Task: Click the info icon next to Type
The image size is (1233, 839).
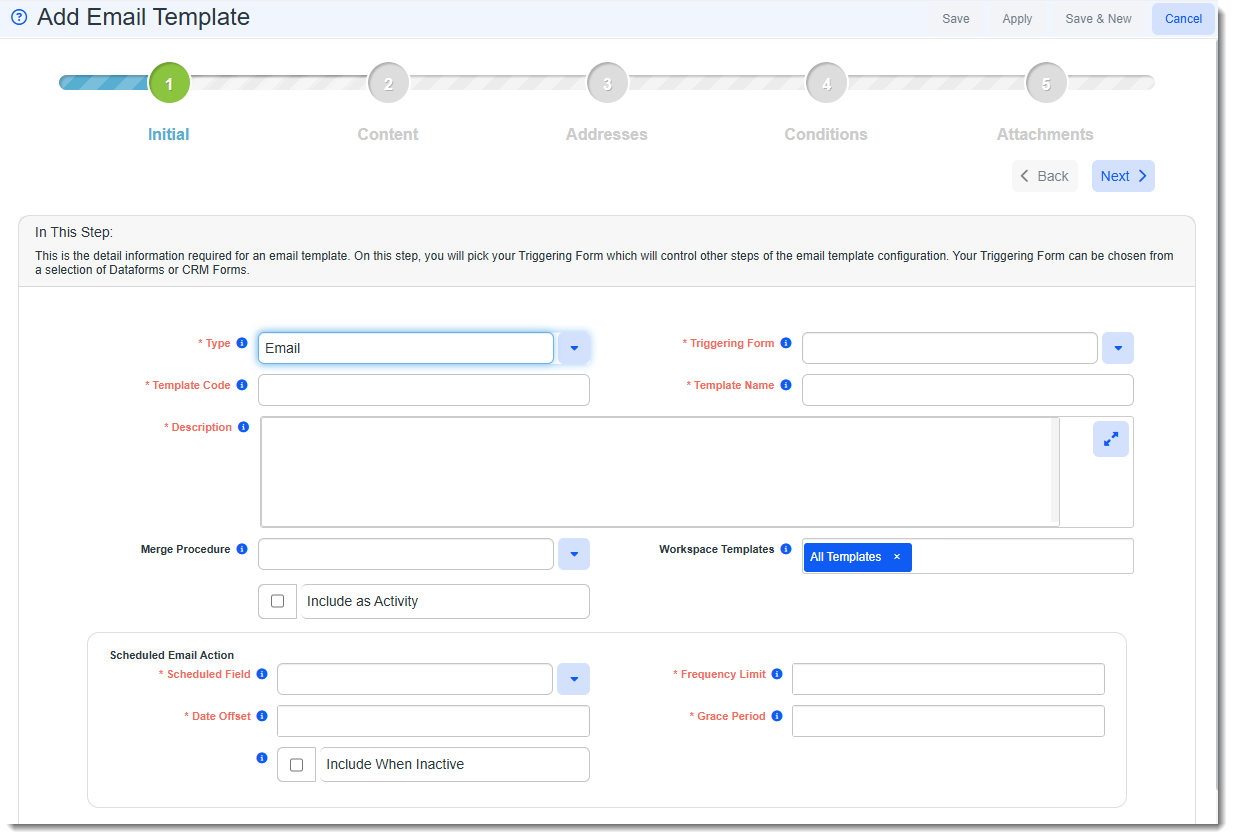Action: point(242,343)
